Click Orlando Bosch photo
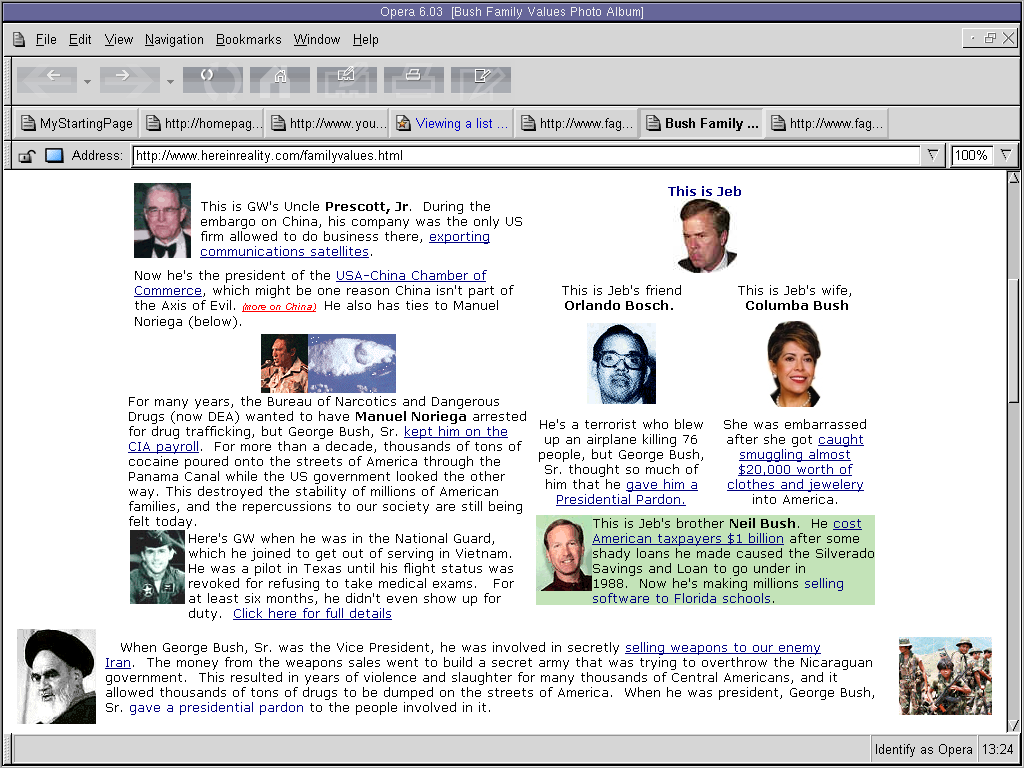 coord(621,363)
